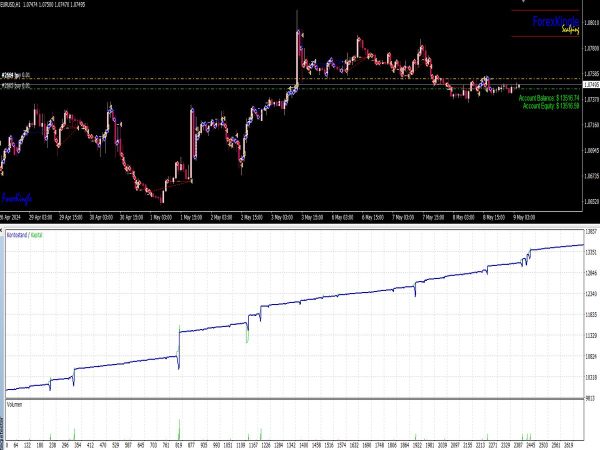
Task: Click the Kontostand legend label
Action: [17, 235]
